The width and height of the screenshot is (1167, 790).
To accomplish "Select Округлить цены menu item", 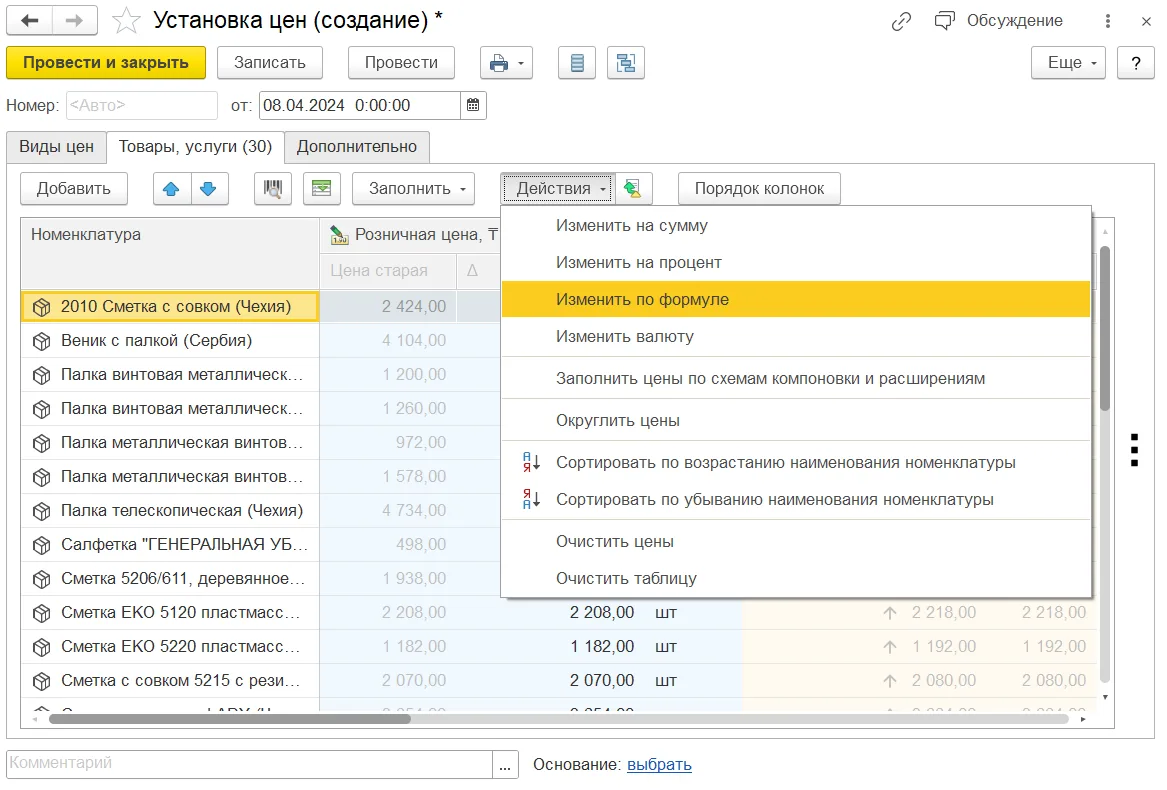I will point(796,420).
